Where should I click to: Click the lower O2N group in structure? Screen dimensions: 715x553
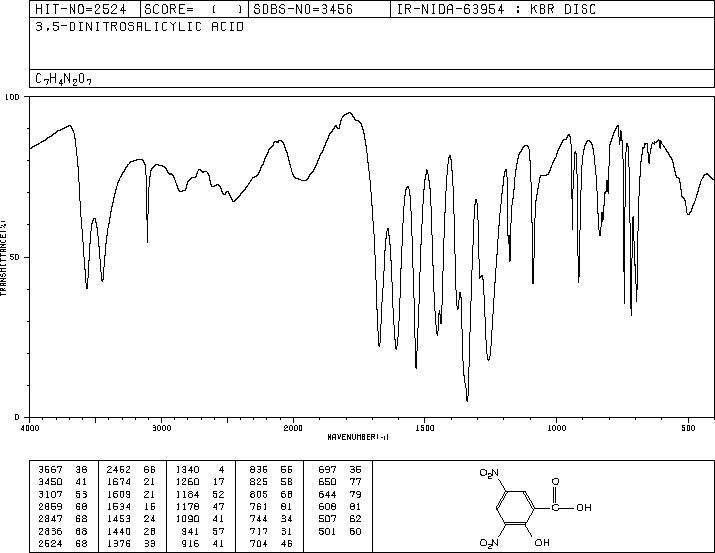coord(489,543)
